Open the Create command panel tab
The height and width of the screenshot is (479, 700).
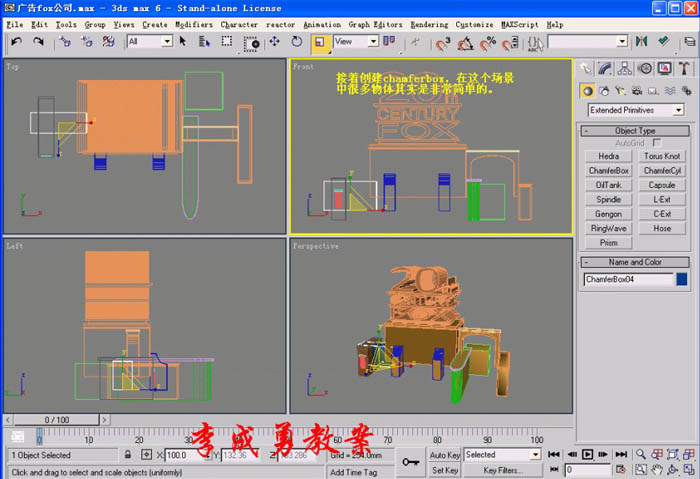(585, 68)
